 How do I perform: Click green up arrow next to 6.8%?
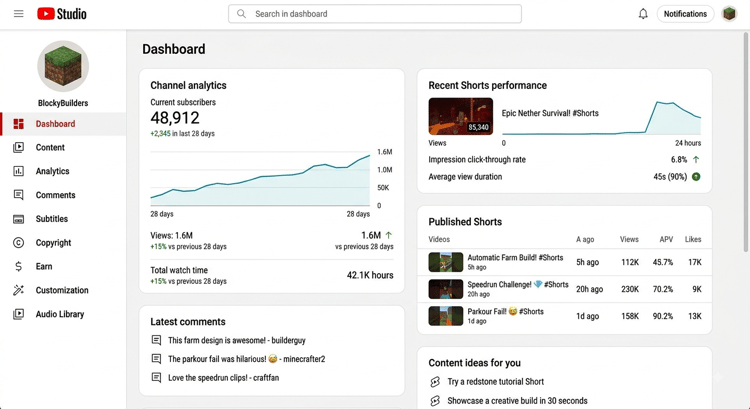[696, 159]
